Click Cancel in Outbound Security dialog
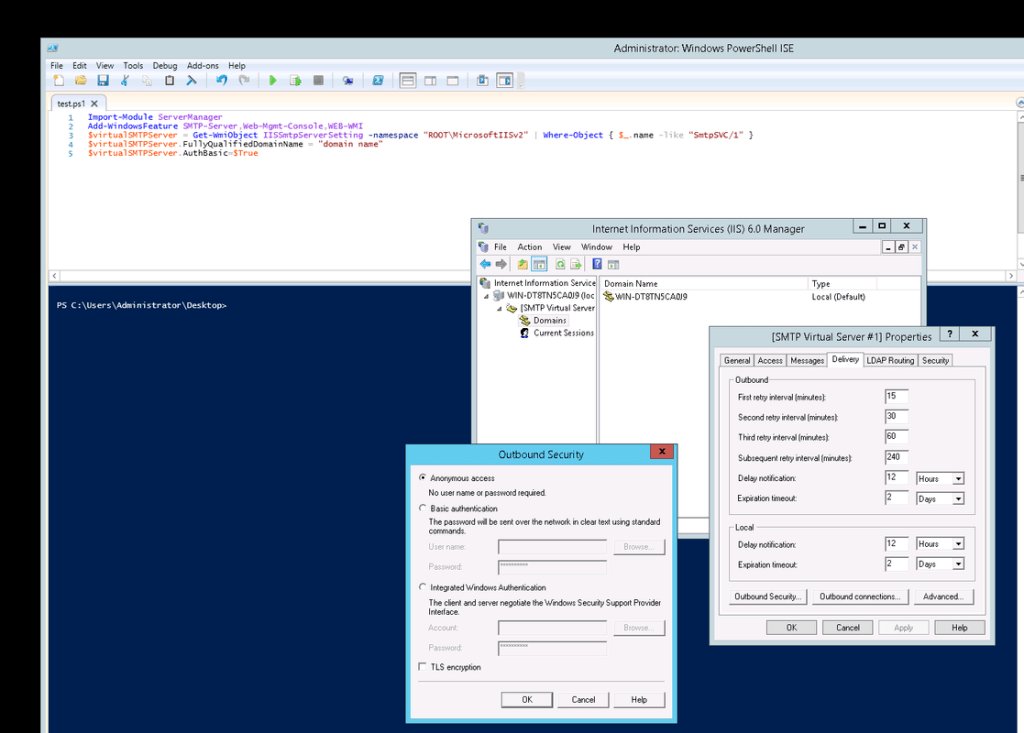1024x733 pixels. [x=583, y=700]
